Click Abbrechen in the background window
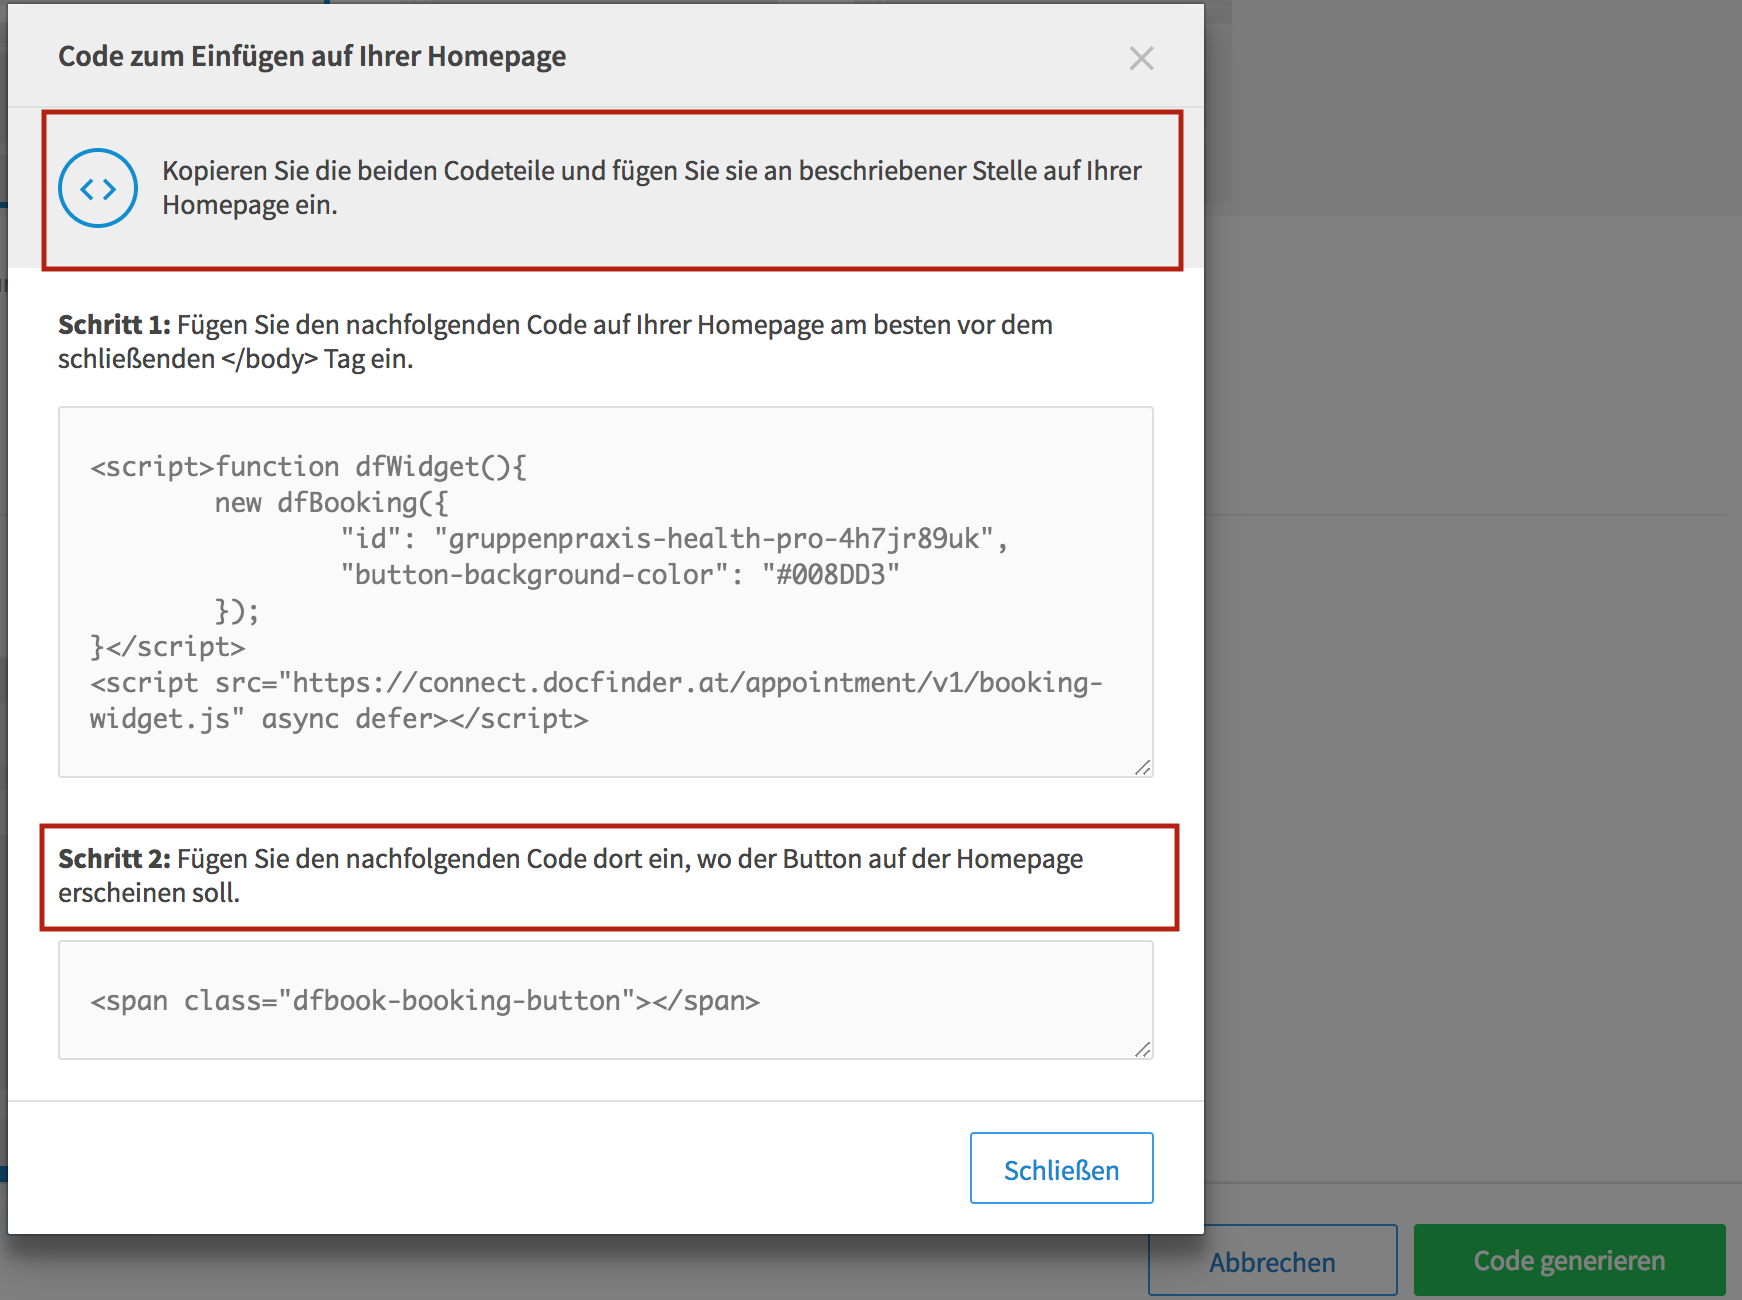 (x=1272, y=1262)
